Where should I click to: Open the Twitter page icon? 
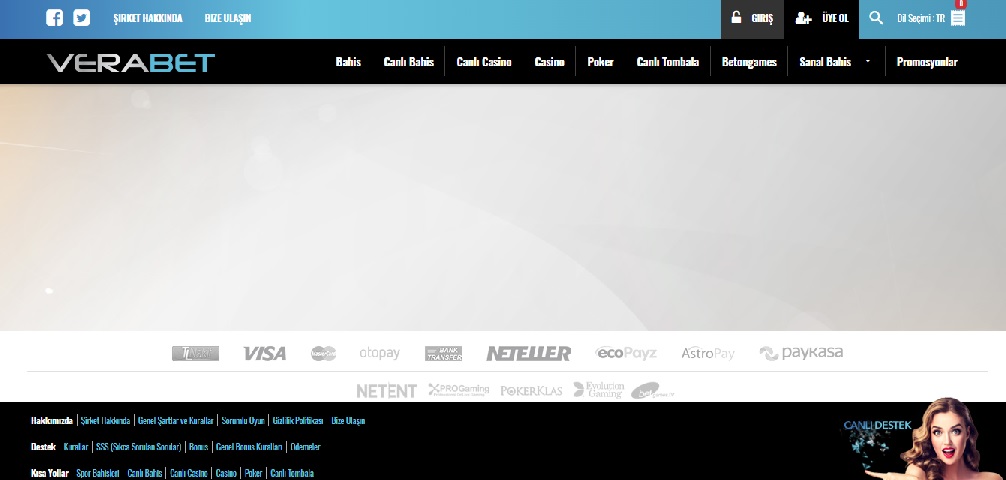[82, 18]
